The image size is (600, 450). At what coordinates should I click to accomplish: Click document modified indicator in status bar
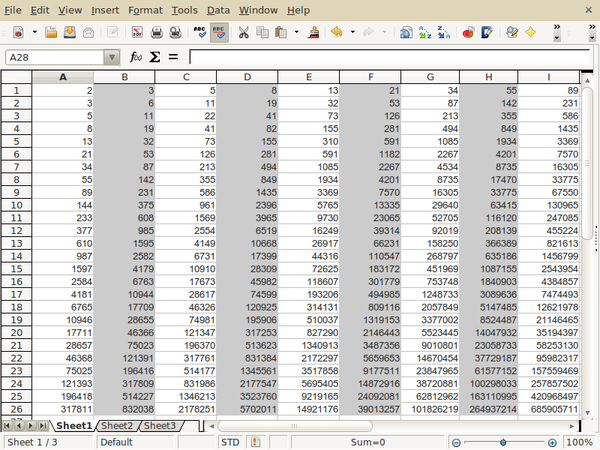point(255,442)
